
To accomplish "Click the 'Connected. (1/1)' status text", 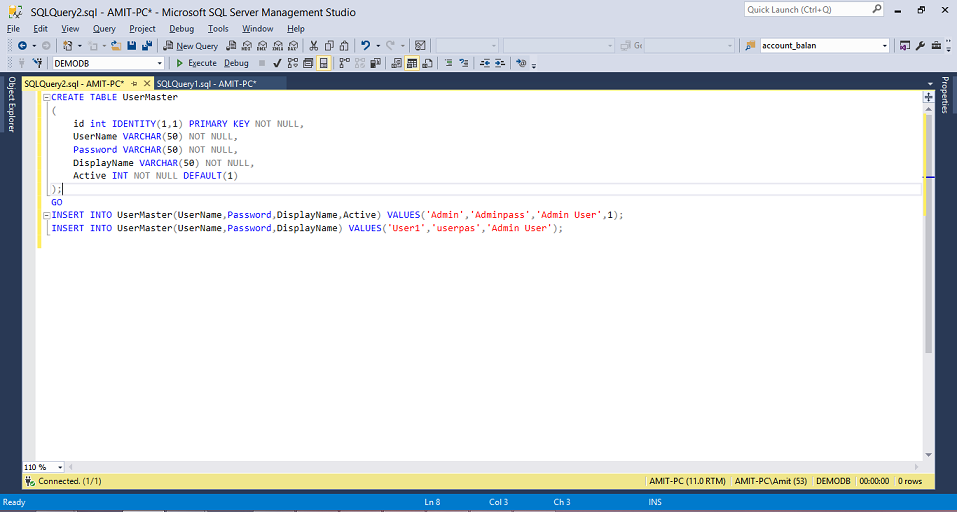I will point(70,481).
